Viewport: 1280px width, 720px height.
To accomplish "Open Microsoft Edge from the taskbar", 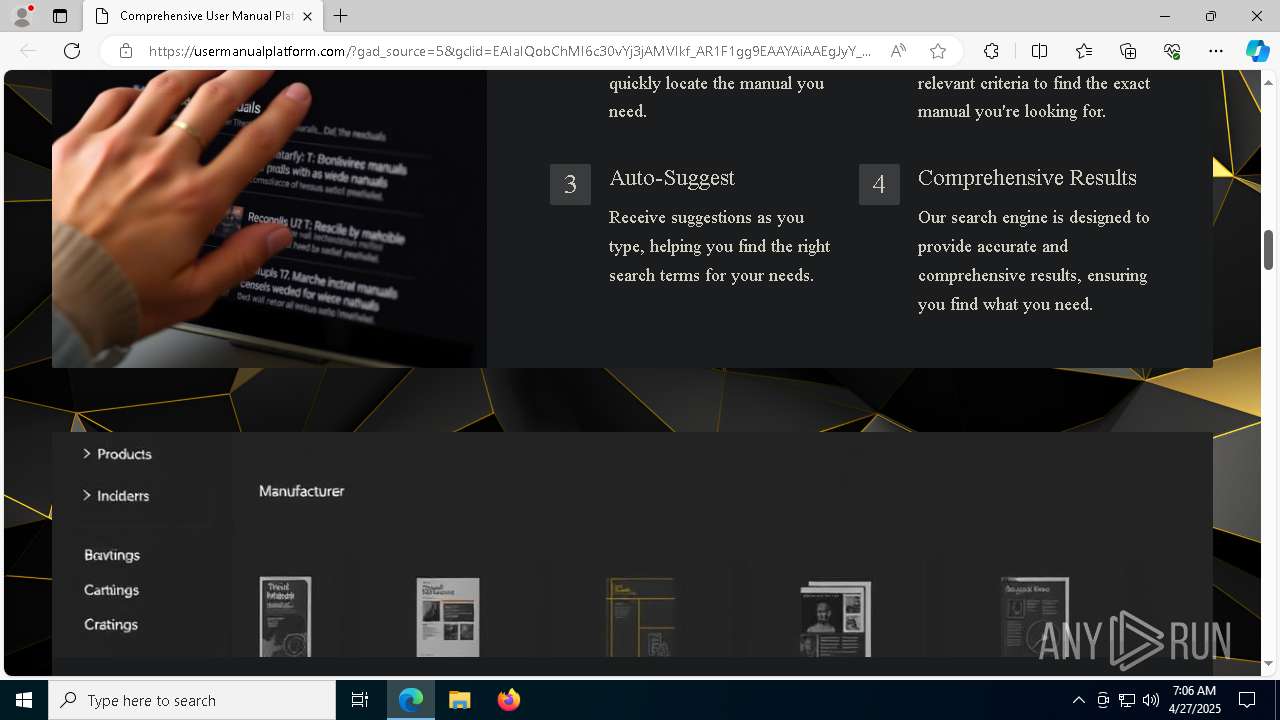I will pos(411,700).
